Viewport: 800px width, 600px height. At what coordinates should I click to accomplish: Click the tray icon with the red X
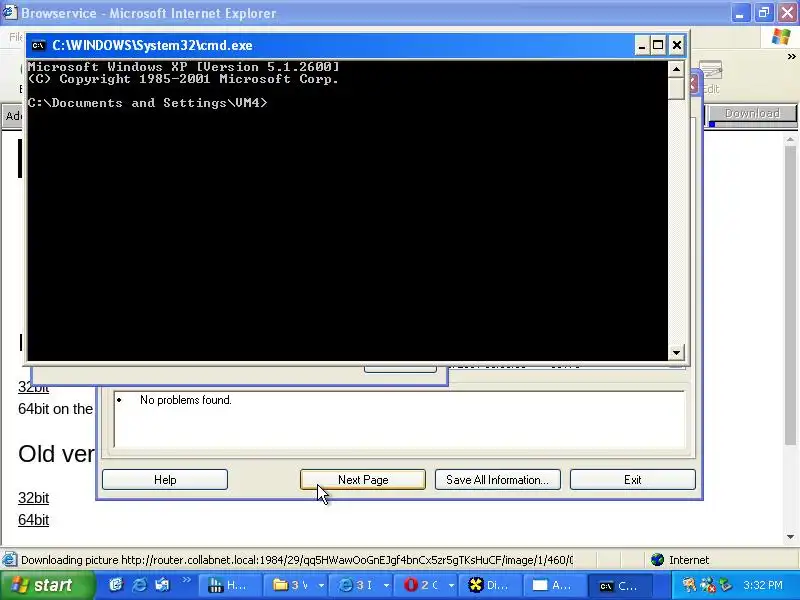(708, 585)
